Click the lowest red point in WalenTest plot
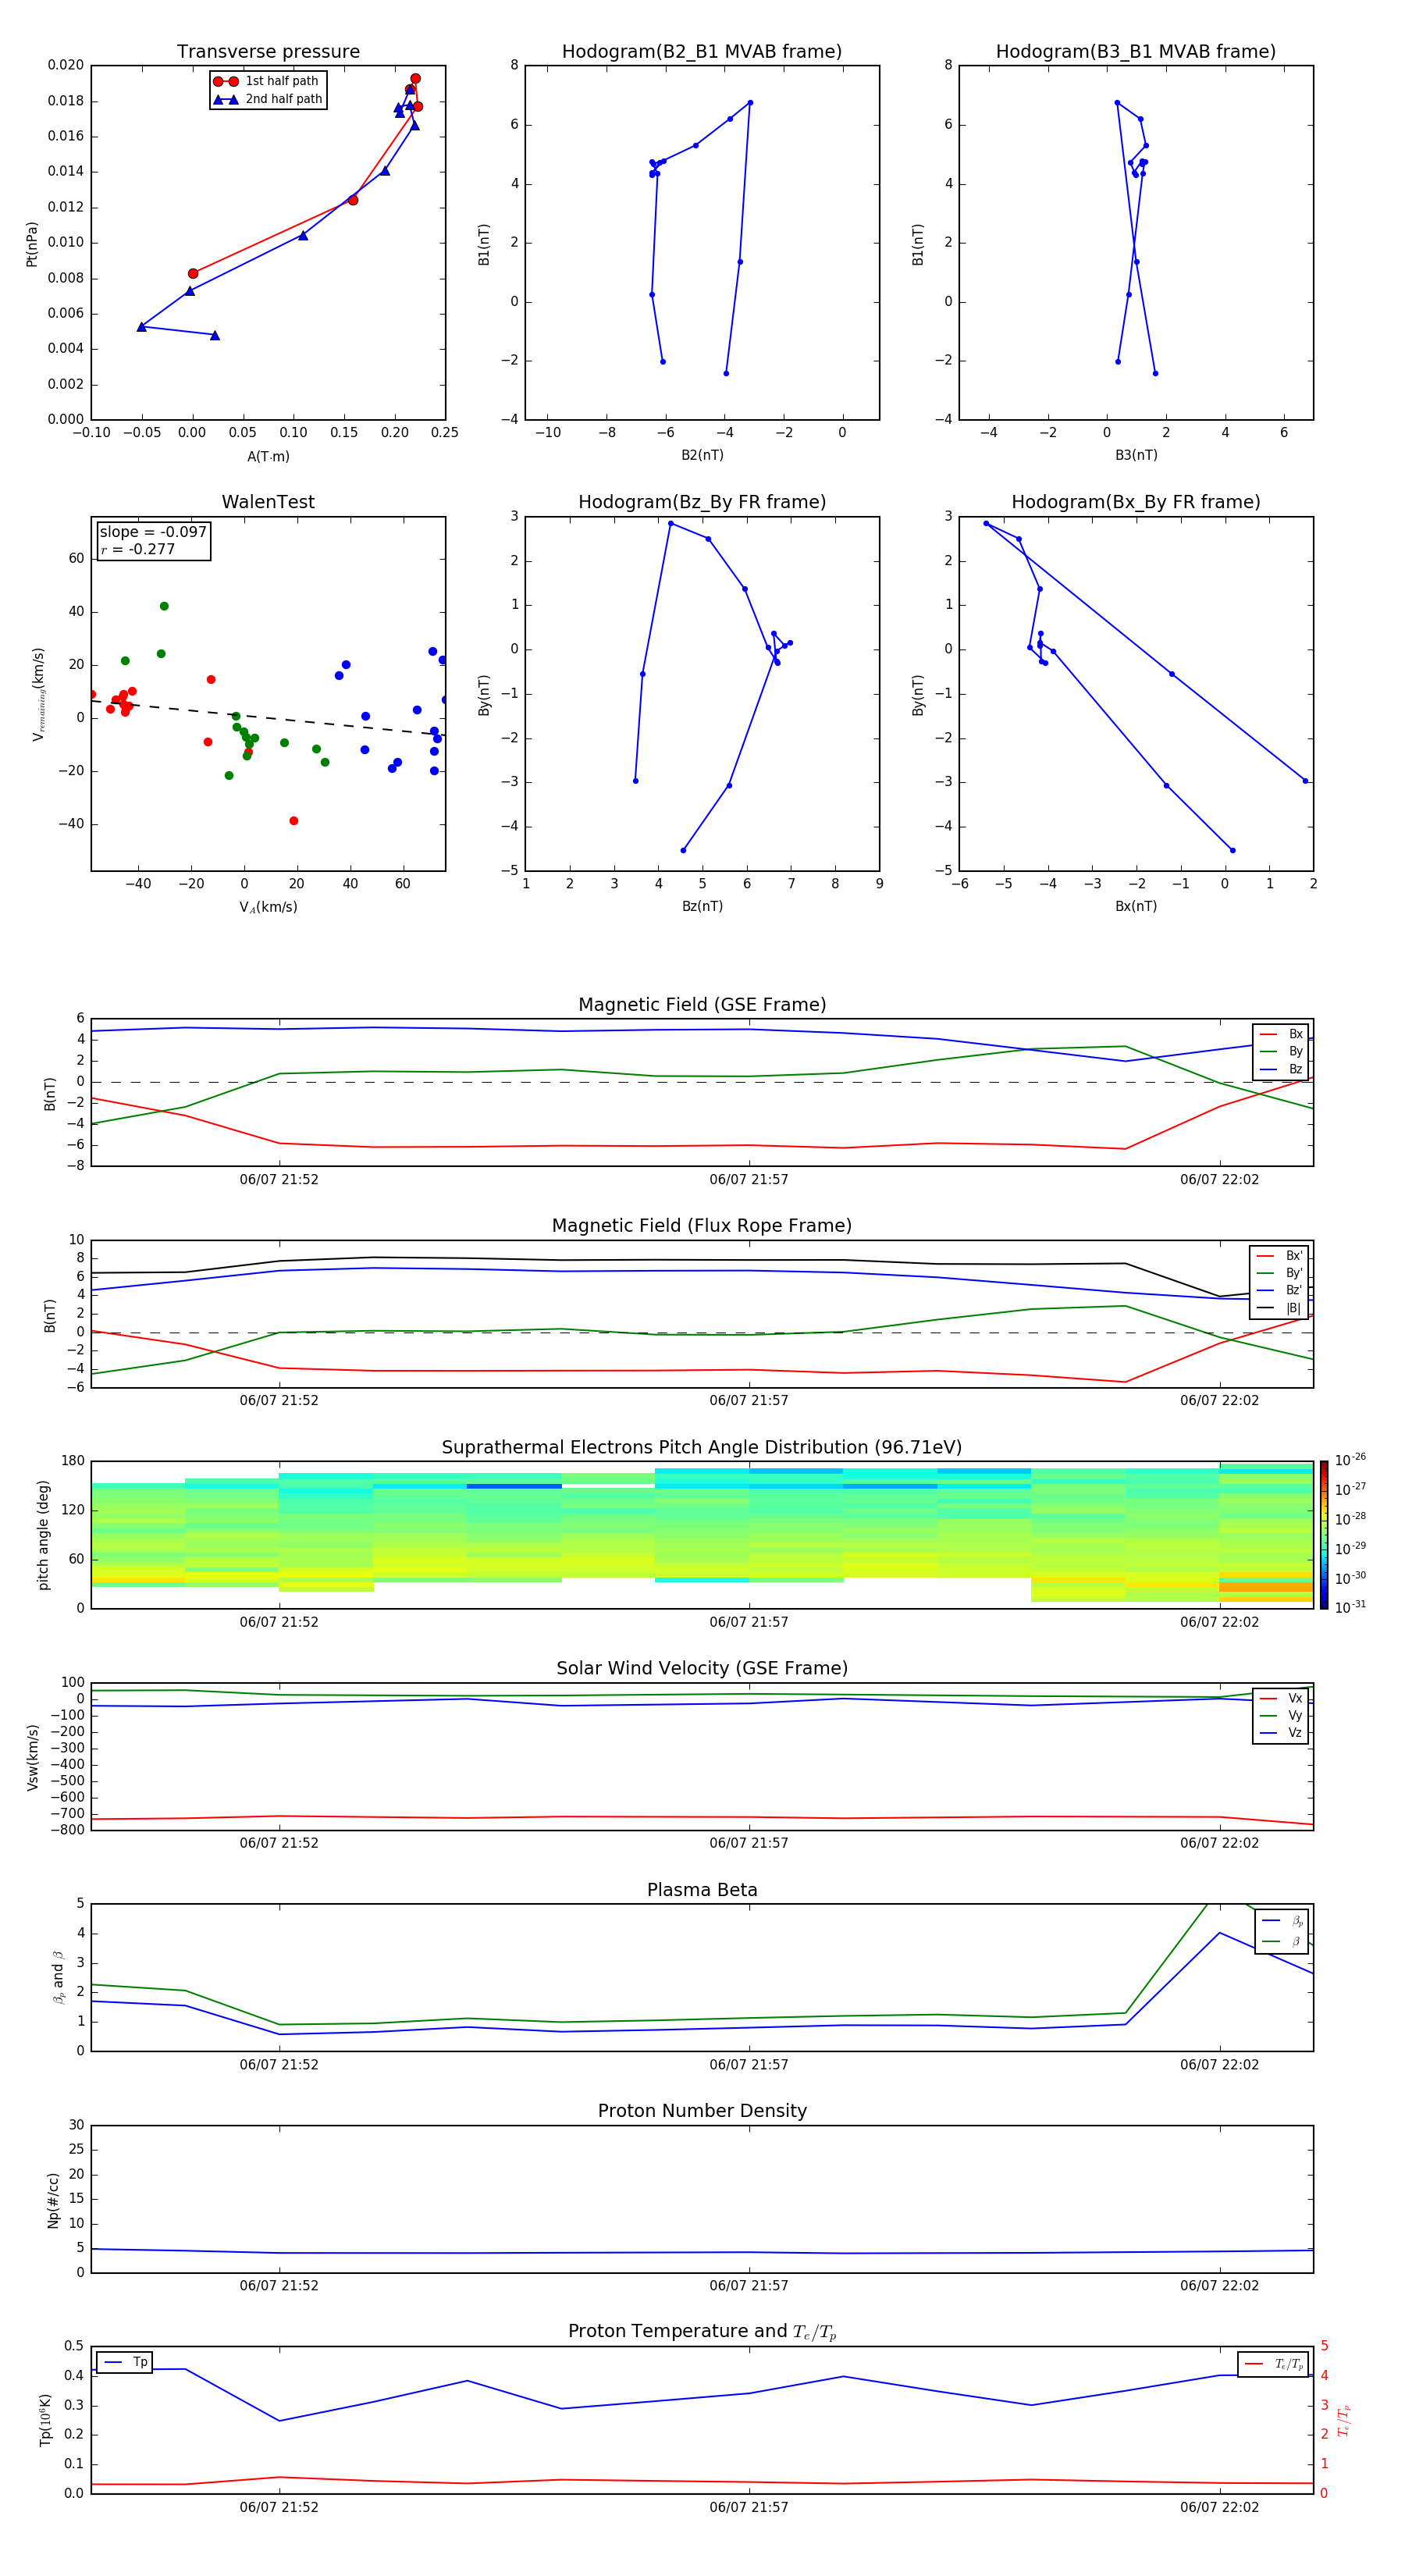 coord(293,821)
